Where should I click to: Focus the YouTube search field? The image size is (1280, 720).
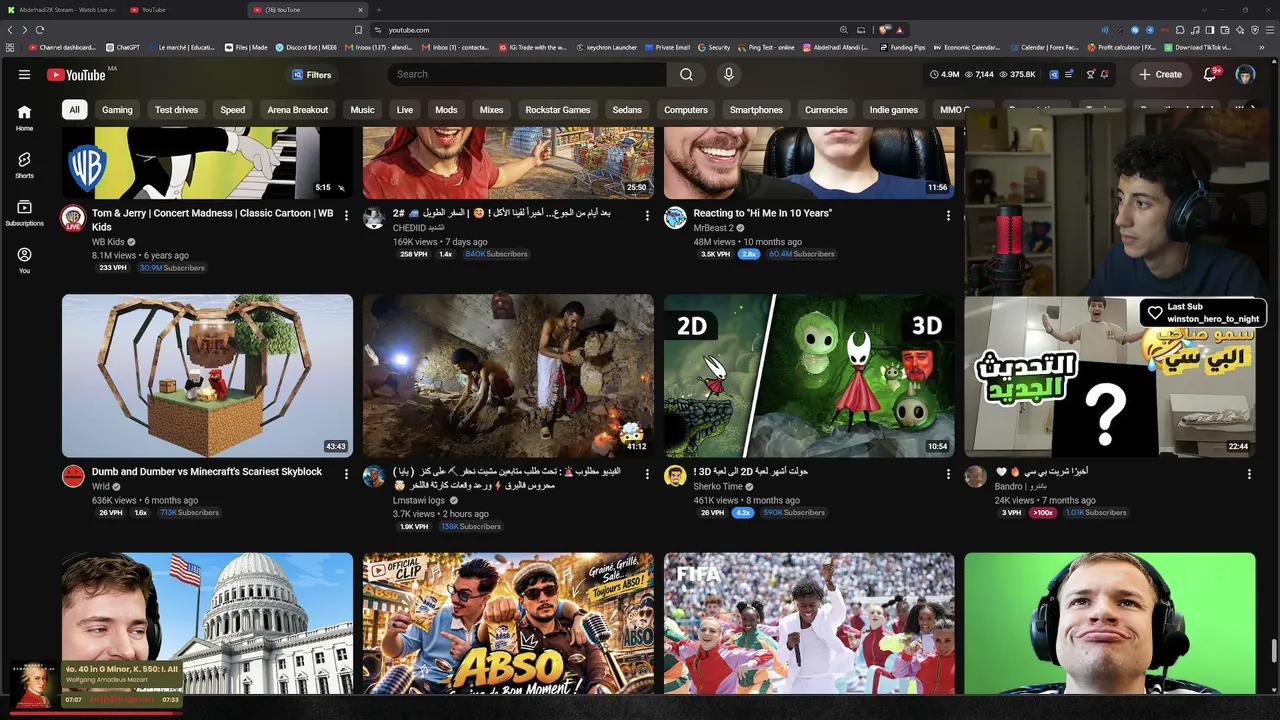tap(525, 74)
